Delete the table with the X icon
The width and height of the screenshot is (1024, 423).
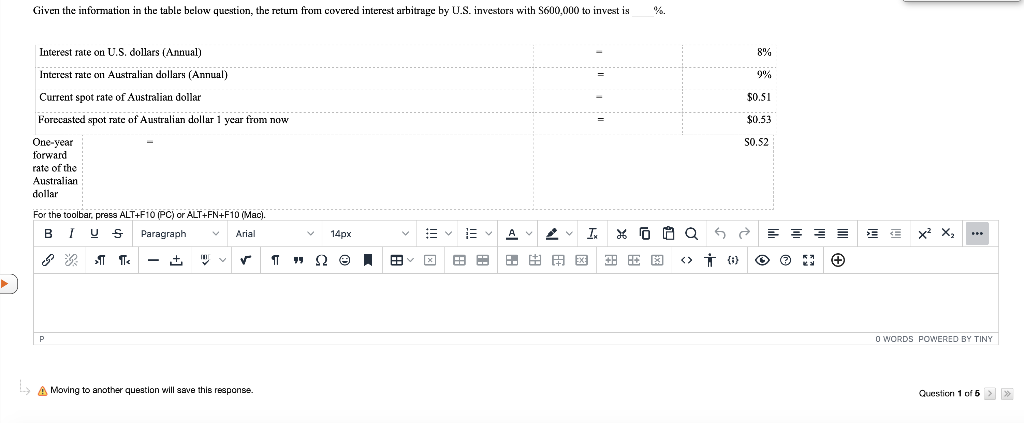point(430,260)
